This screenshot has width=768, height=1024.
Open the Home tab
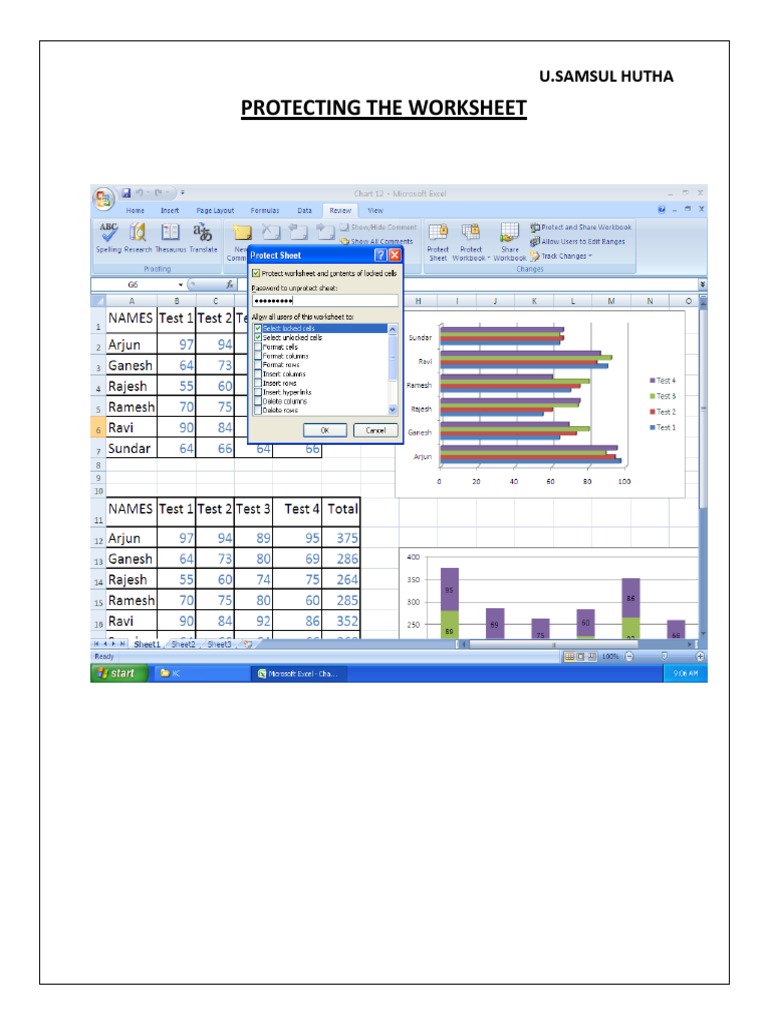click(x=135, y=210)
